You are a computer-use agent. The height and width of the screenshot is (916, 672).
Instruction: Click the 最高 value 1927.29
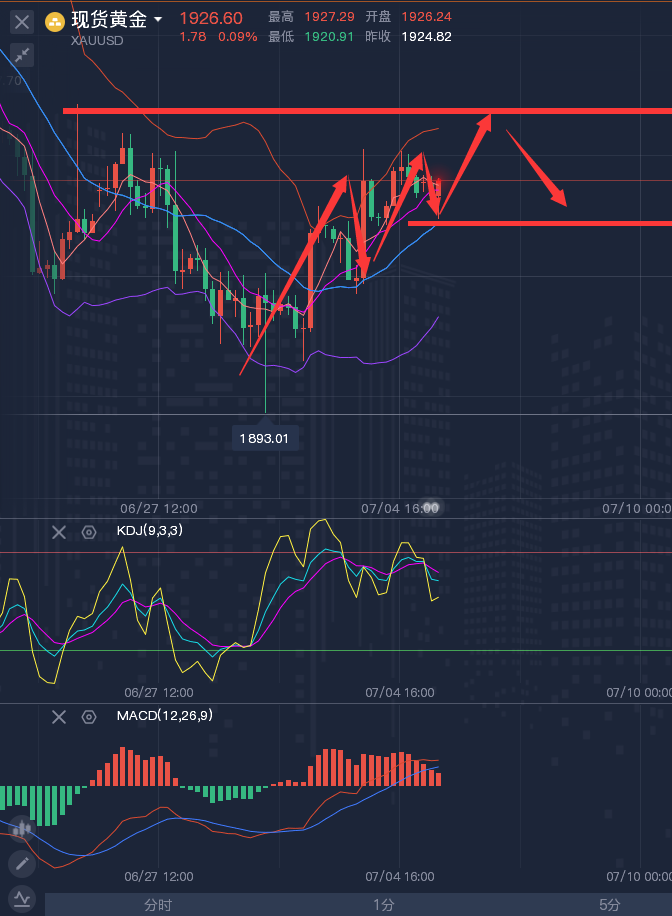(x=330, y=17)
